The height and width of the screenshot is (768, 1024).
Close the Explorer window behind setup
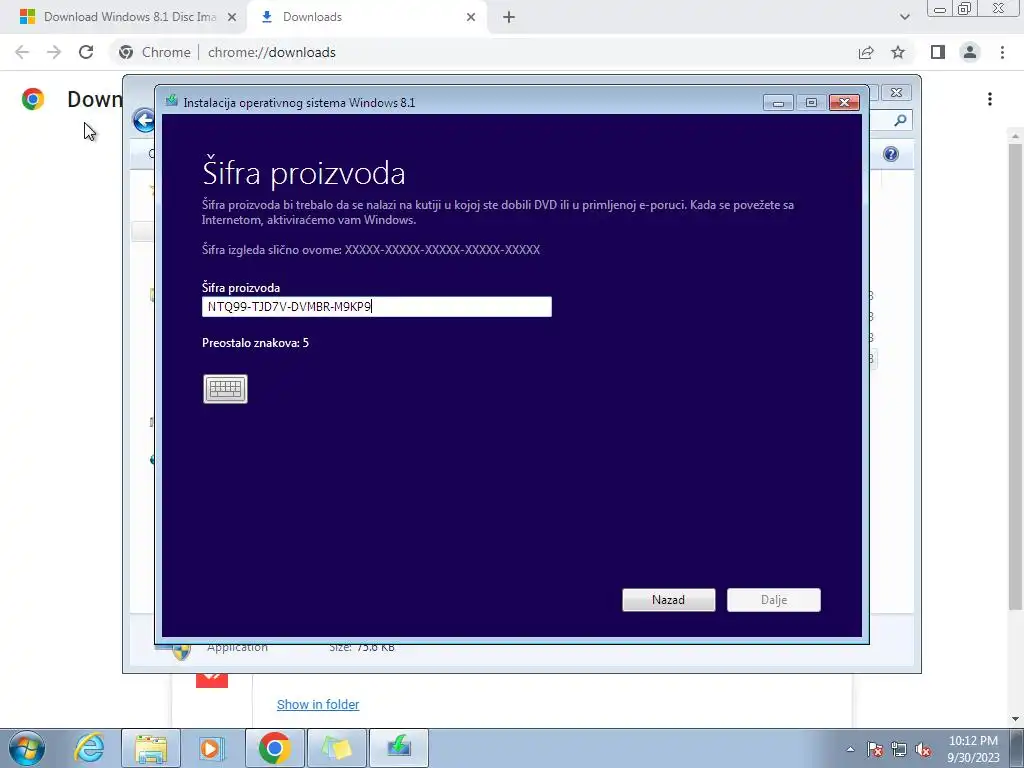tap(896, 93)
